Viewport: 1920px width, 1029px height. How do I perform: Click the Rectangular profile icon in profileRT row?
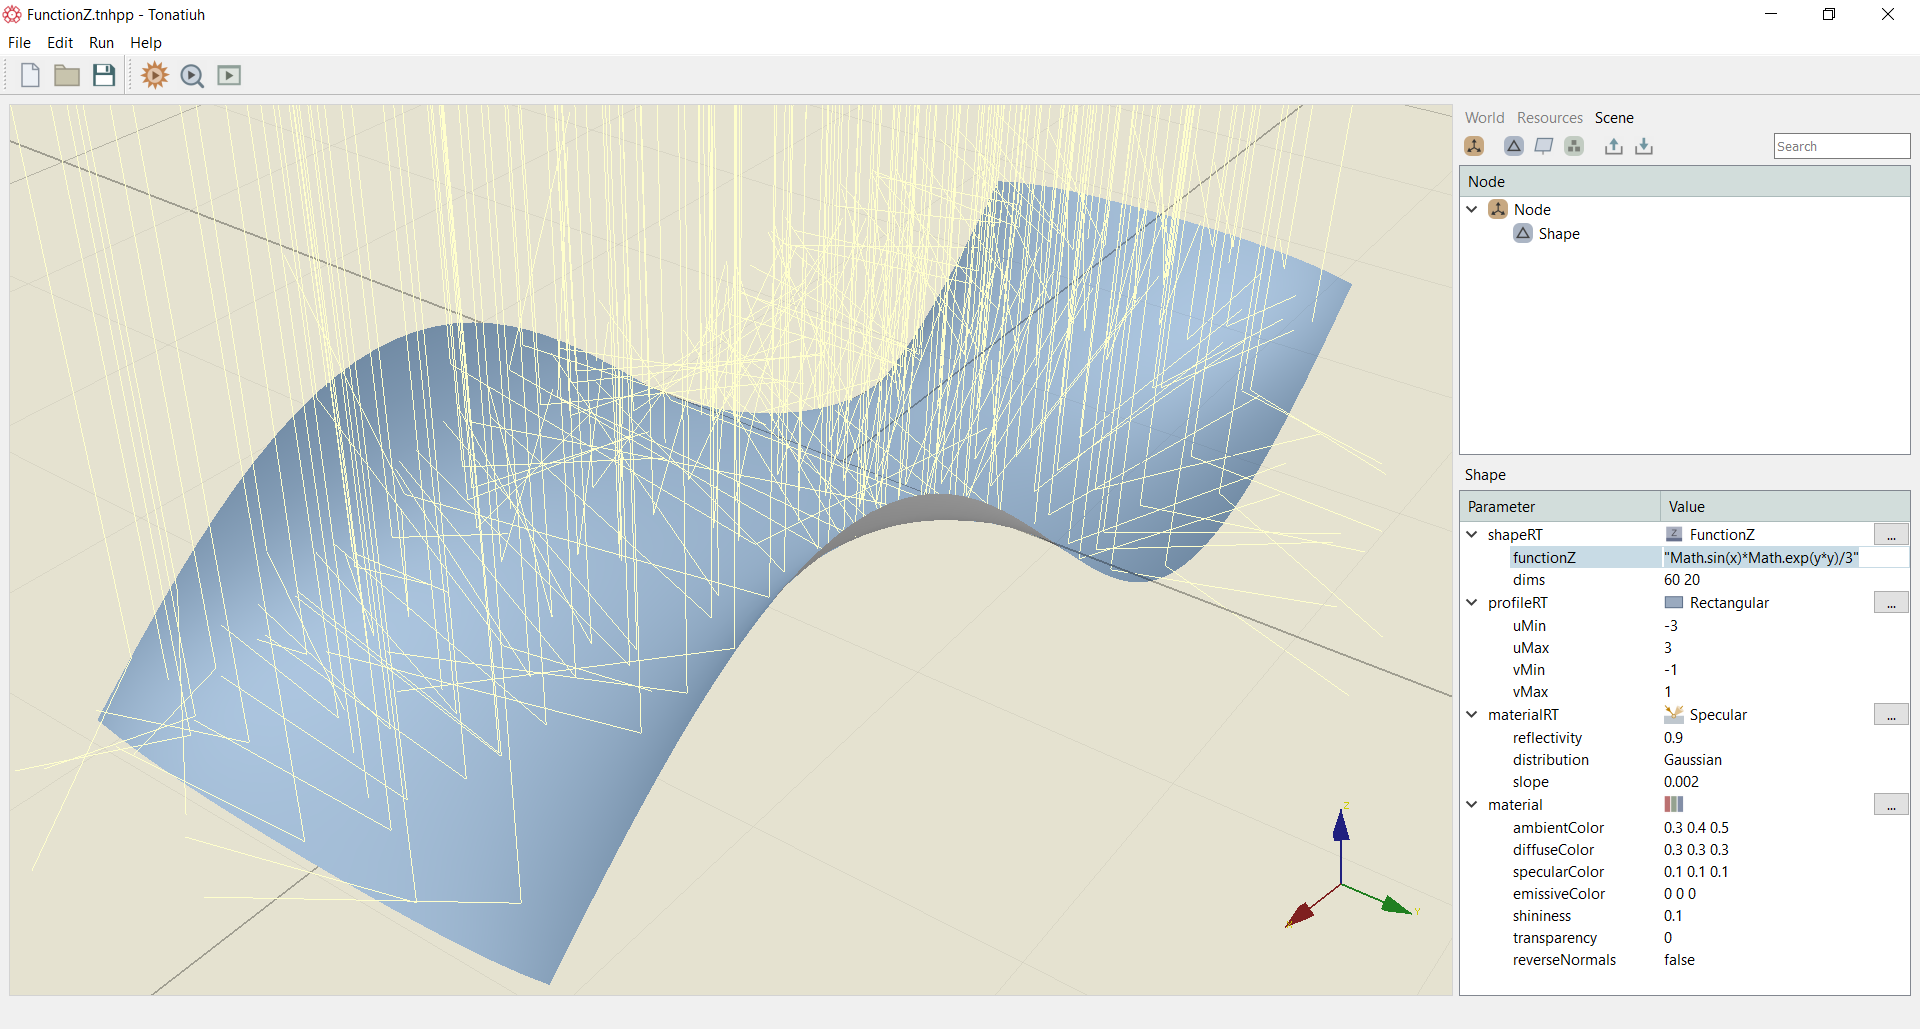pyautogui.click(x=1674, y=603)
